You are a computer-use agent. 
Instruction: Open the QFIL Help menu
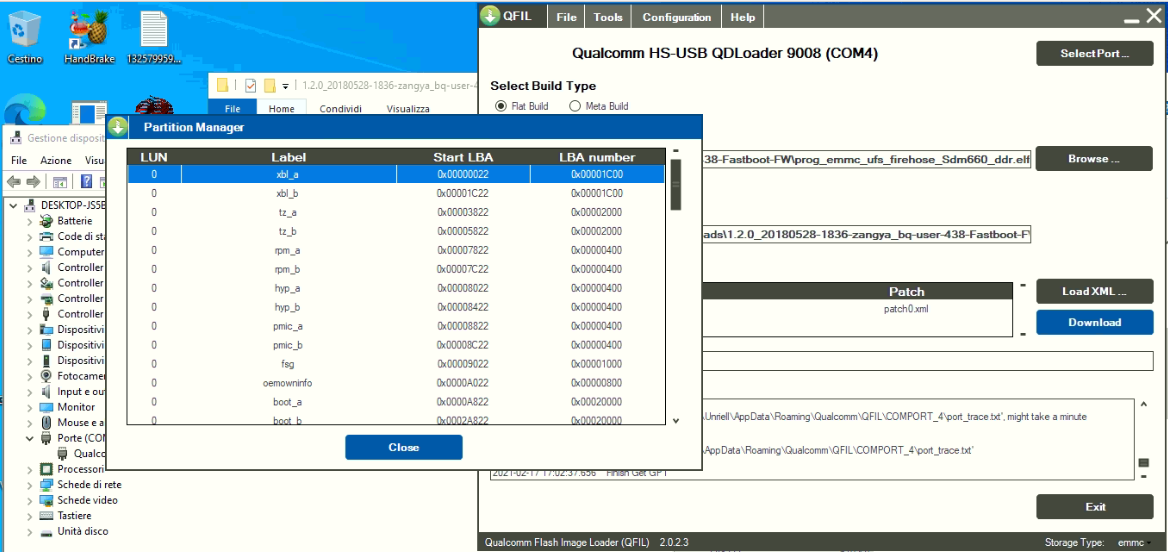(742, 16)
